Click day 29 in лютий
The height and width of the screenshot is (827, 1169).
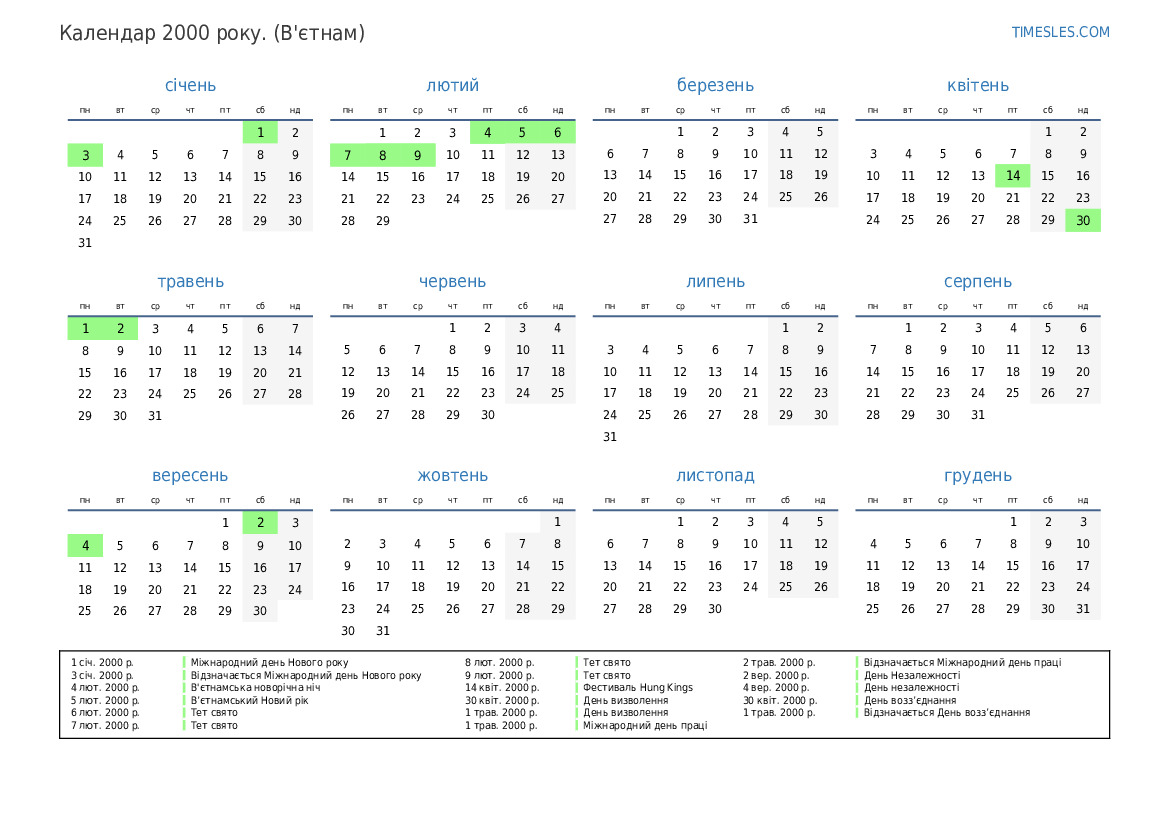[x=382, y=221]
